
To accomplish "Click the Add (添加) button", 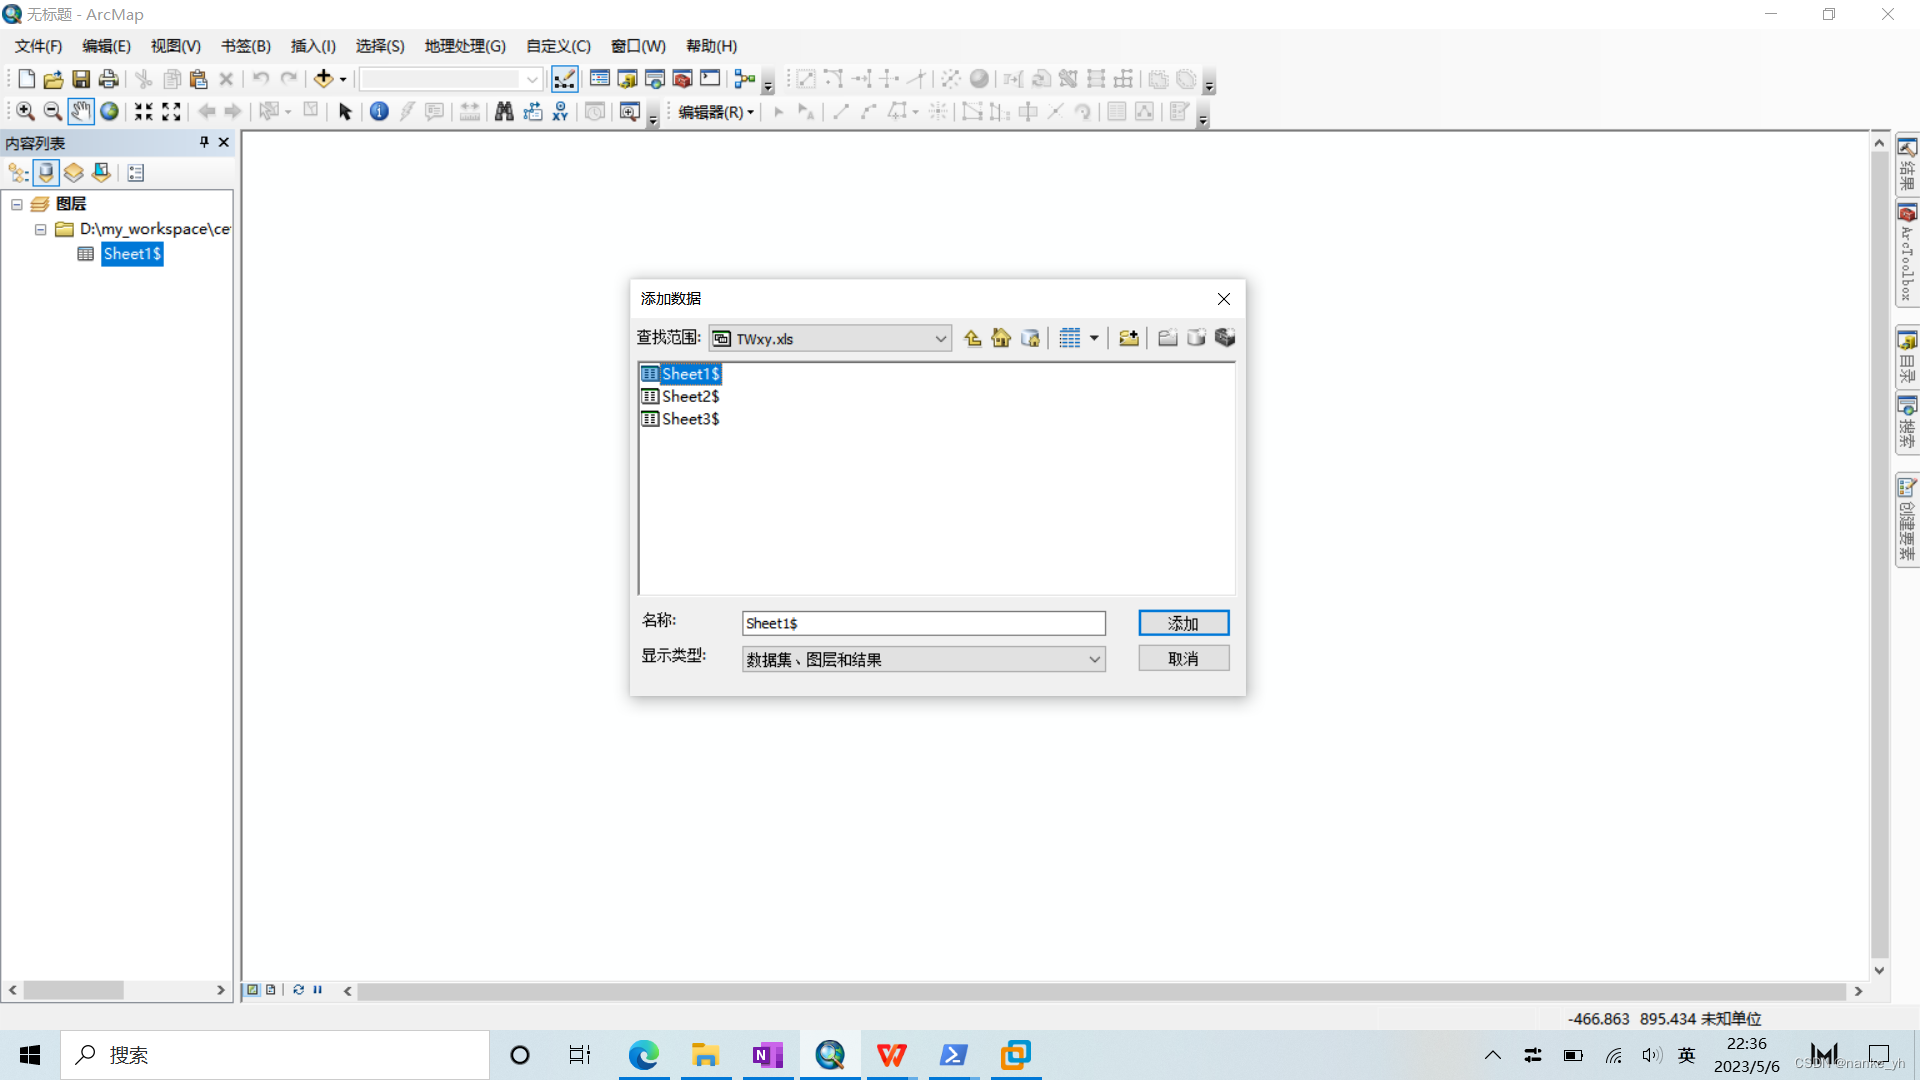I will point(1183,623).
